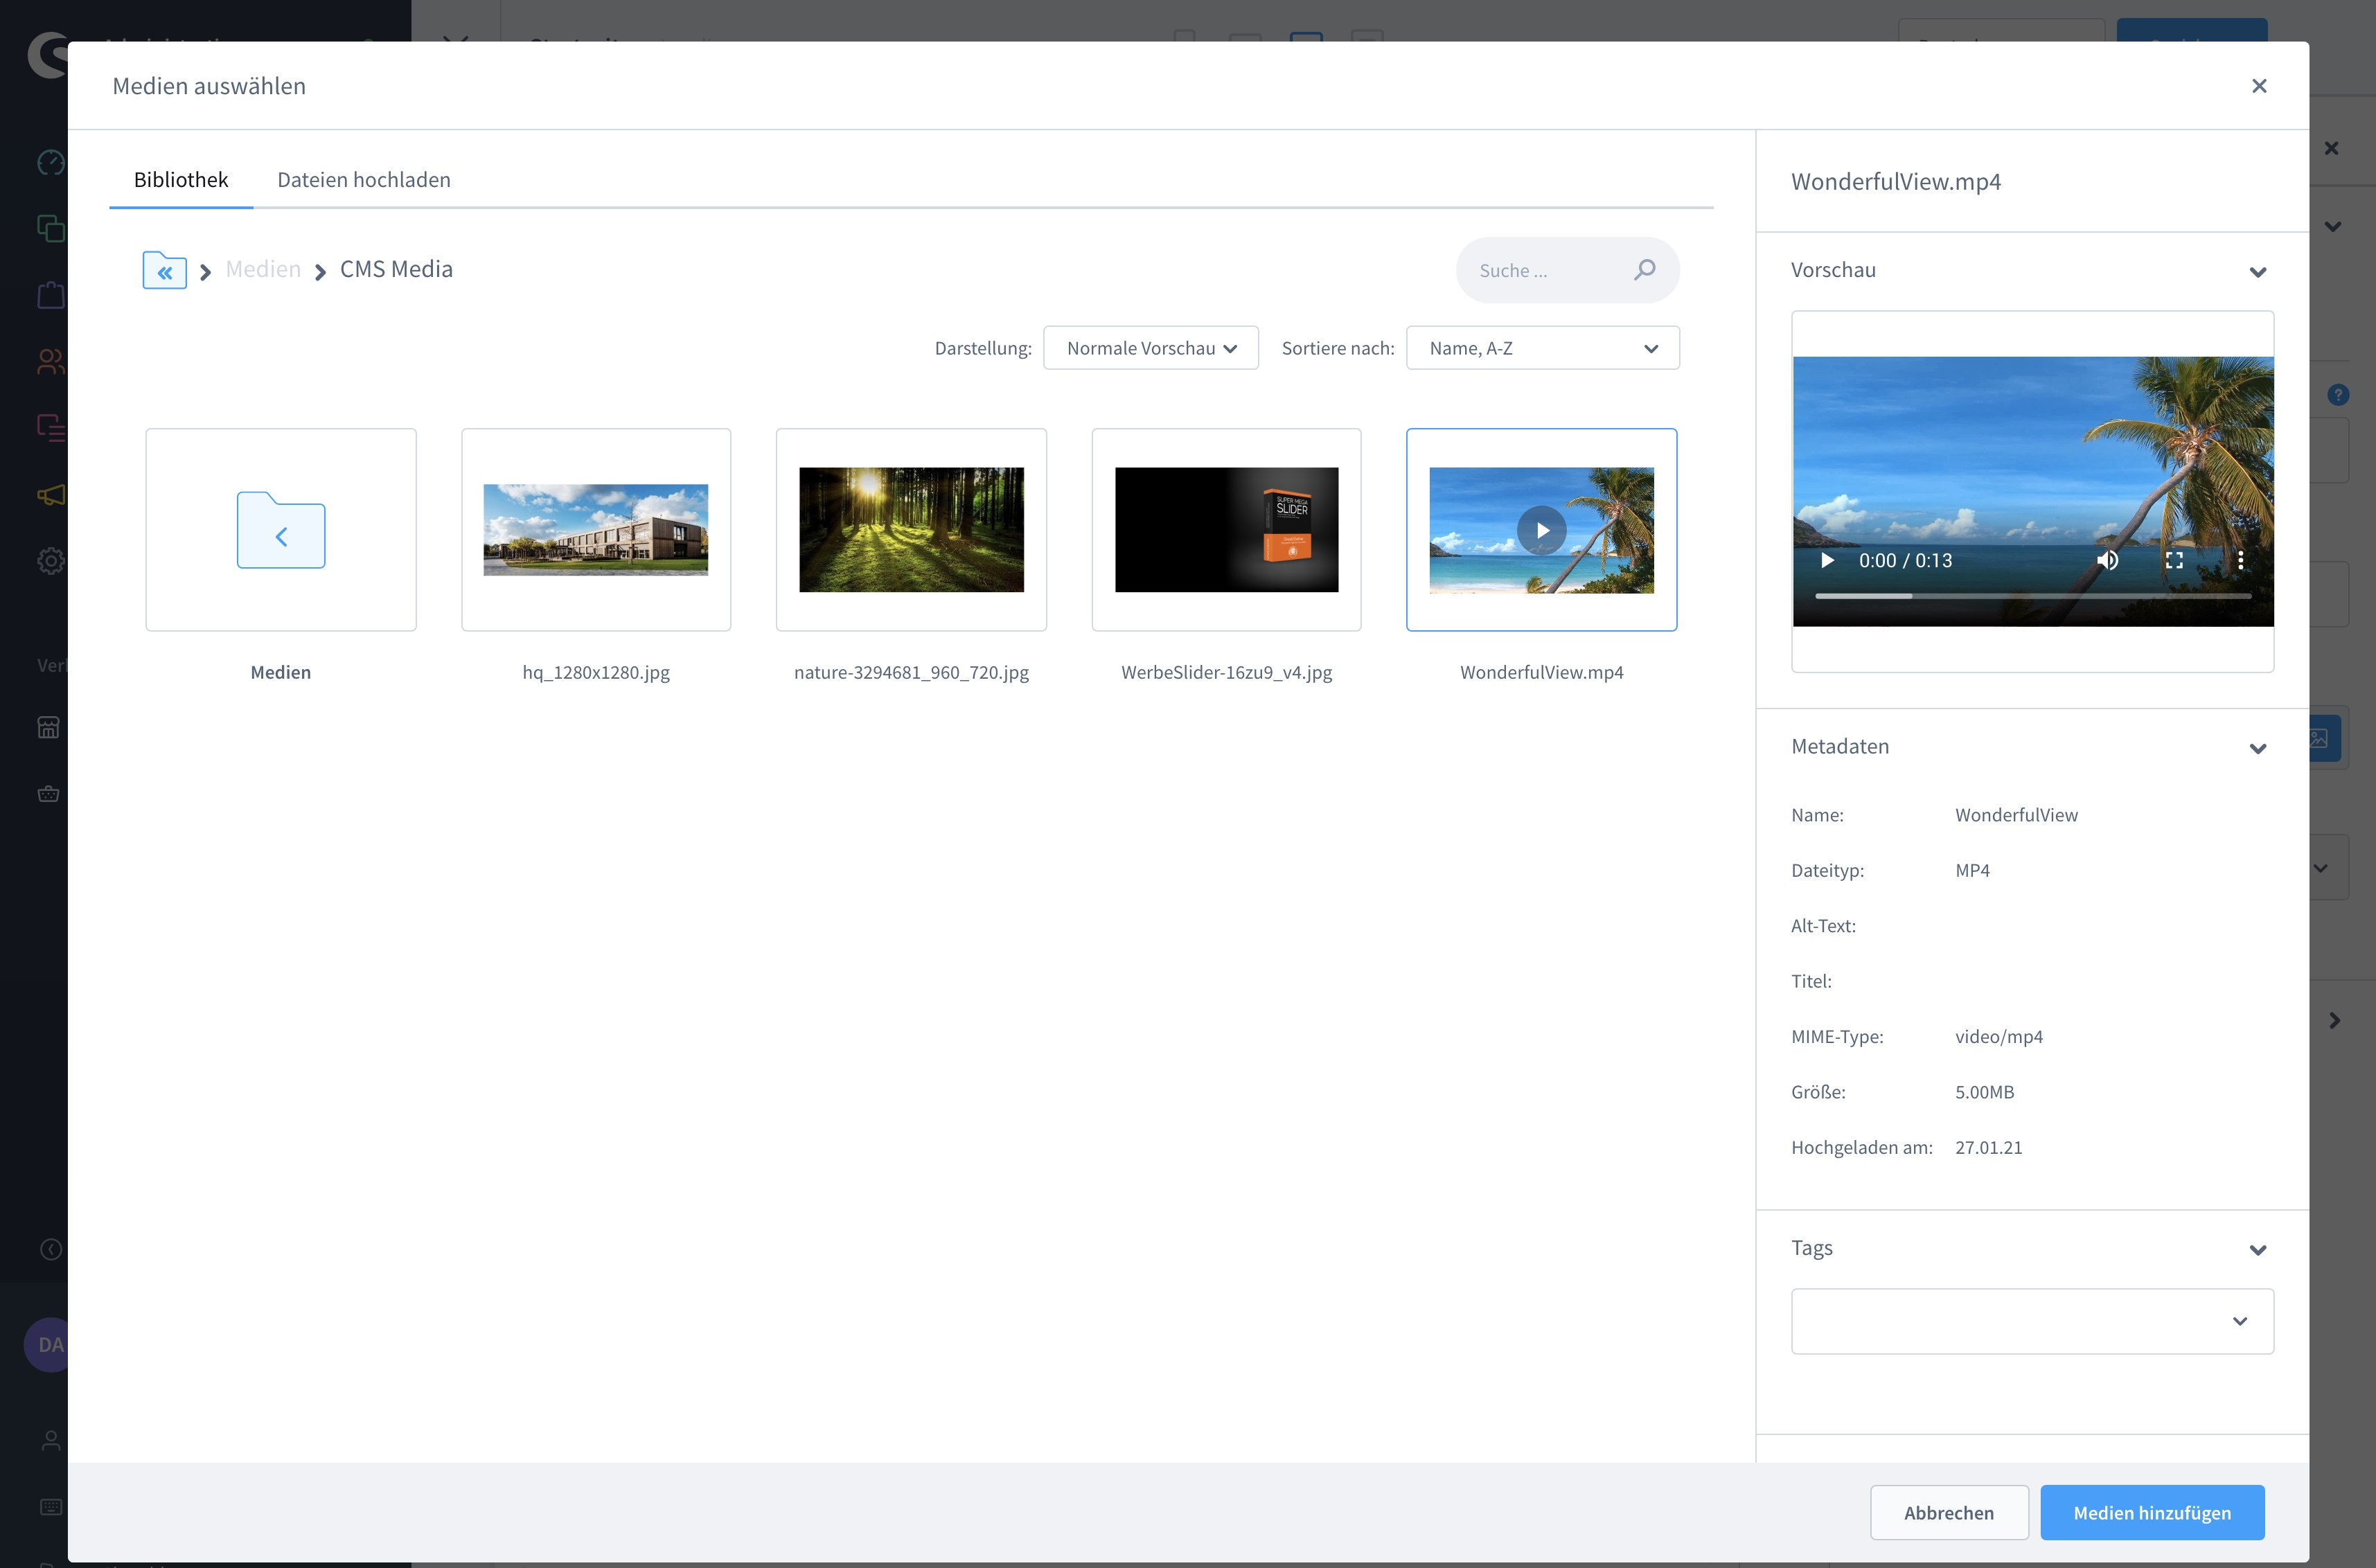Collapse the Tags section
This screenshot has width=2376, height=1568.
(2257, 1250)
